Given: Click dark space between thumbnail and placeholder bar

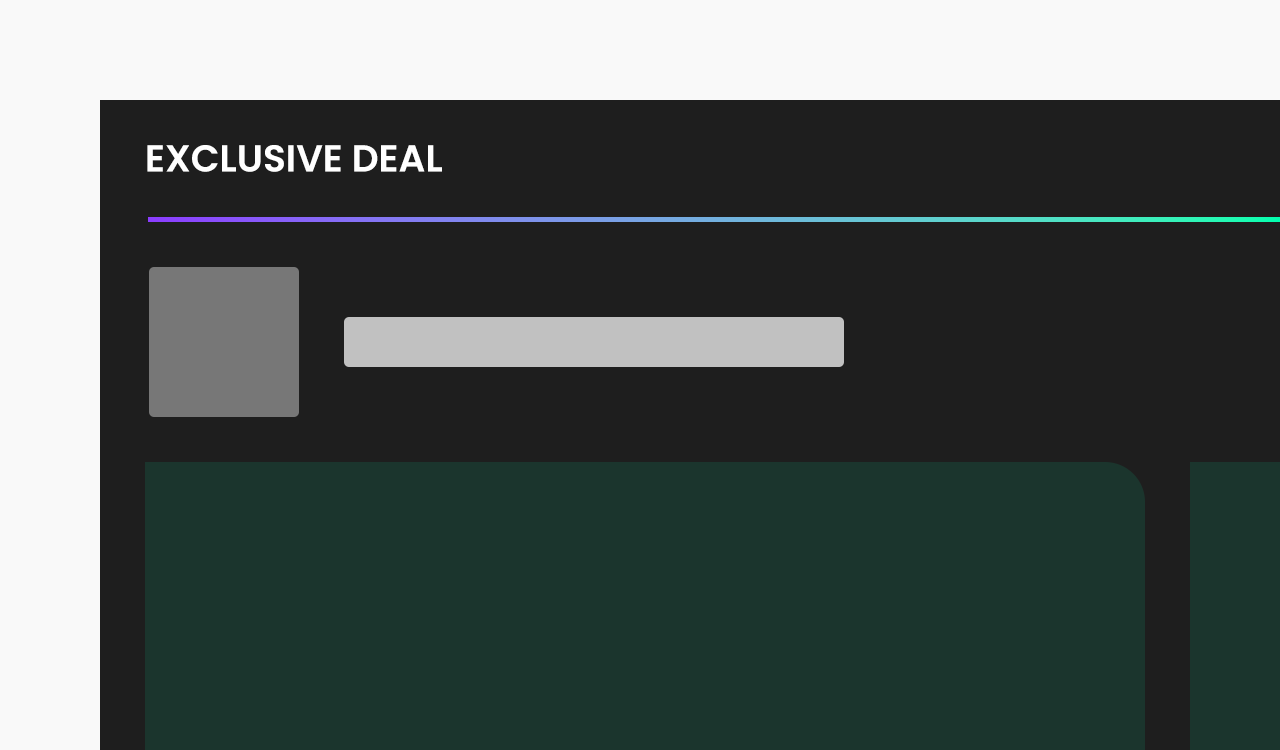Looking at the screenshot, I should 321,342.
